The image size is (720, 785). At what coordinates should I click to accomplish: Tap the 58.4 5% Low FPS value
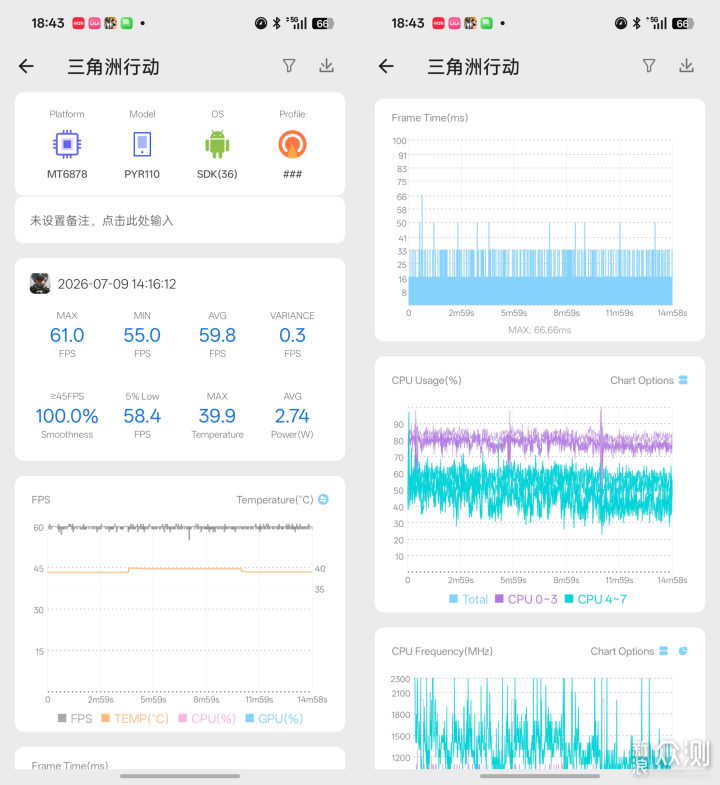pyautogui.click(x=142, y=416)
